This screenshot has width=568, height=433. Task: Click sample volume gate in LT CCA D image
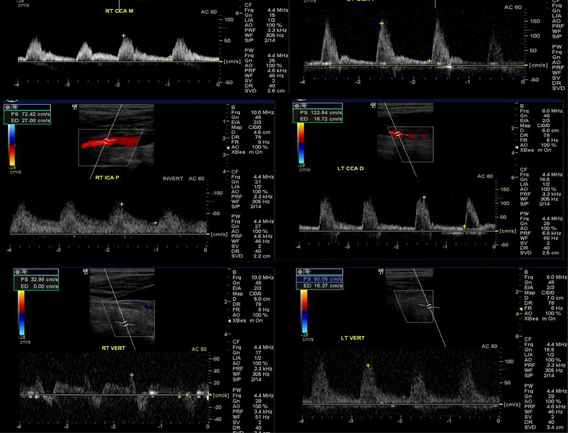(398, 134)
